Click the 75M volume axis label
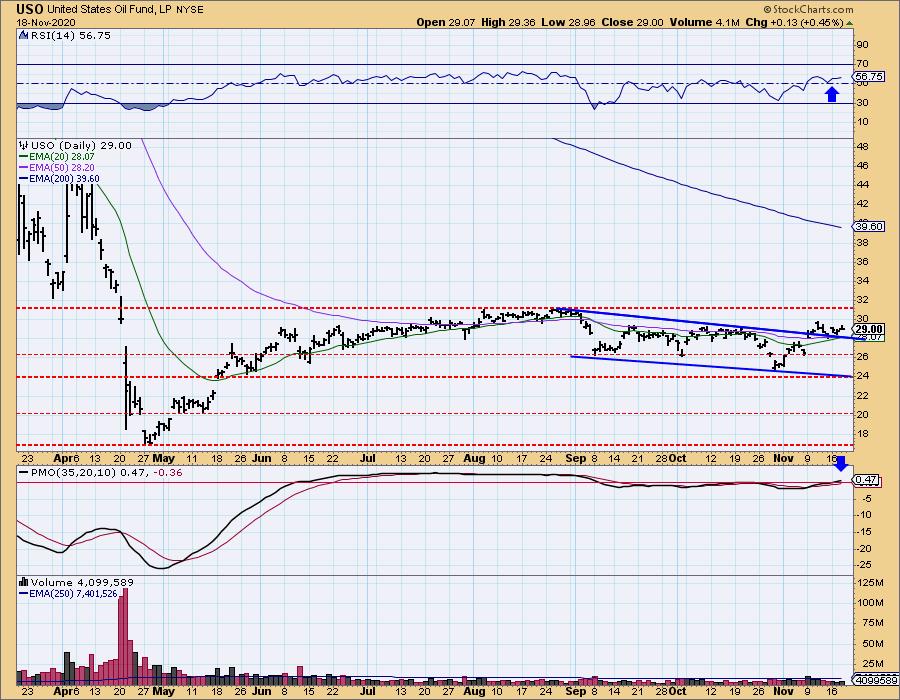The image size is (900, 700). click(873, 623)
